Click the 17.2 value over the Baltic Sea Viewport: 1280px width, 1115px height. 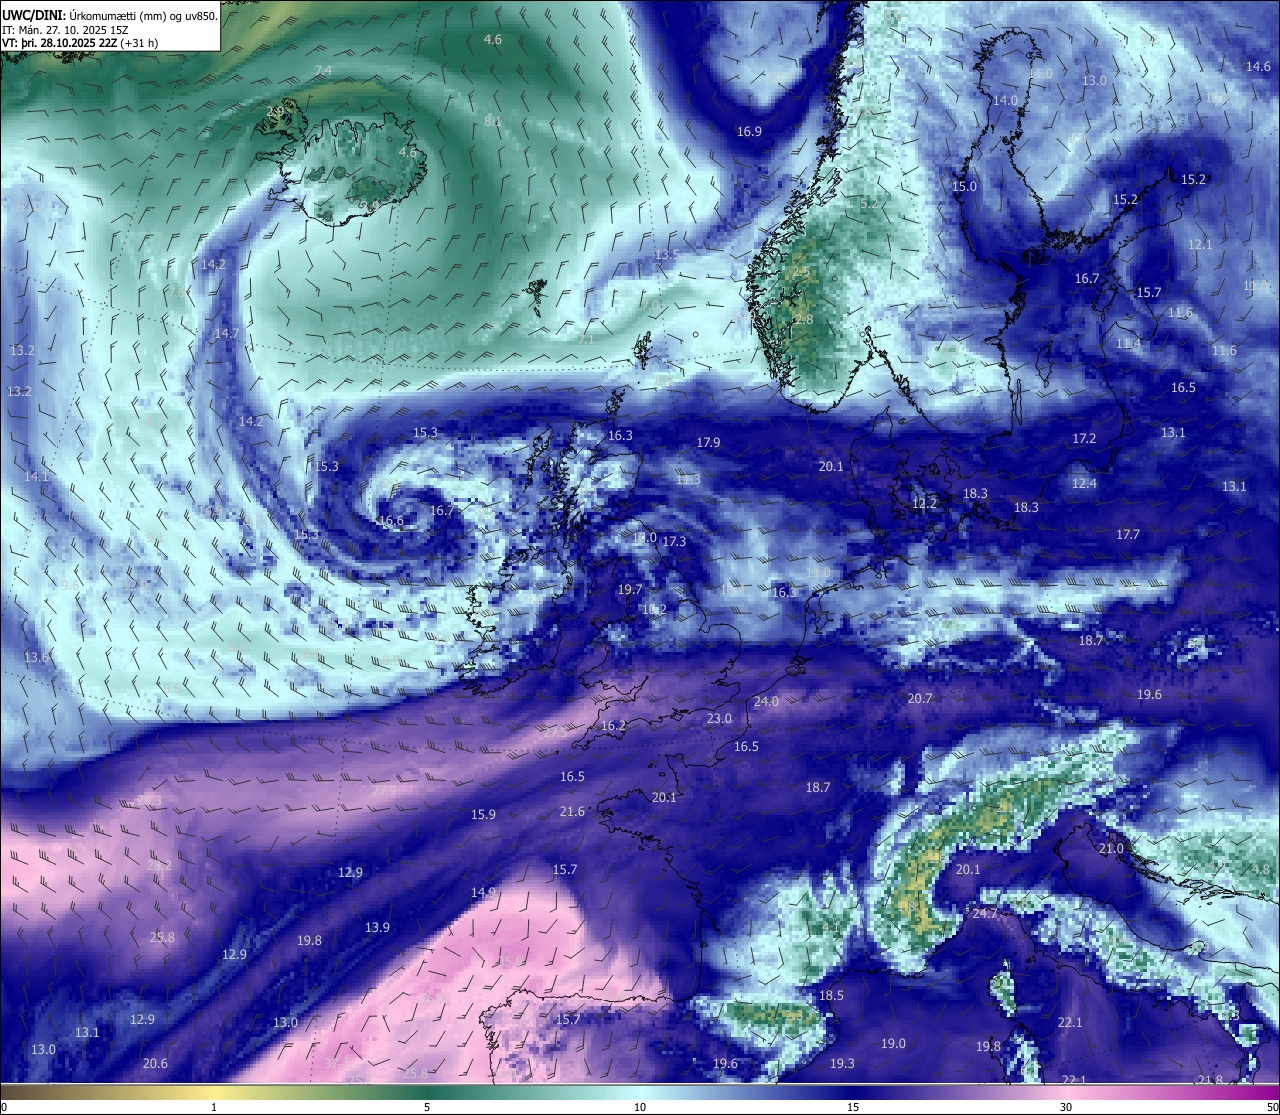(1084, 439)
